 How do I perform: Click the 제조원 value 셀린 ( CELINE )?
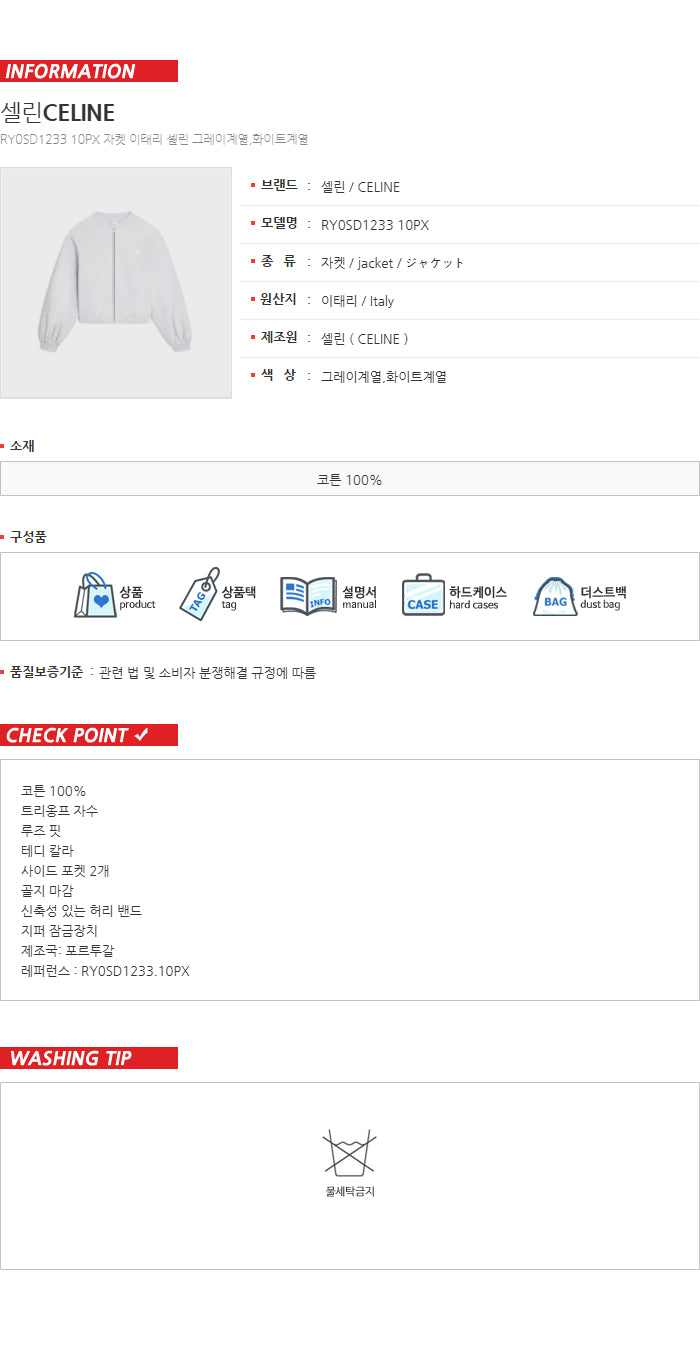[x=365, y=339]
